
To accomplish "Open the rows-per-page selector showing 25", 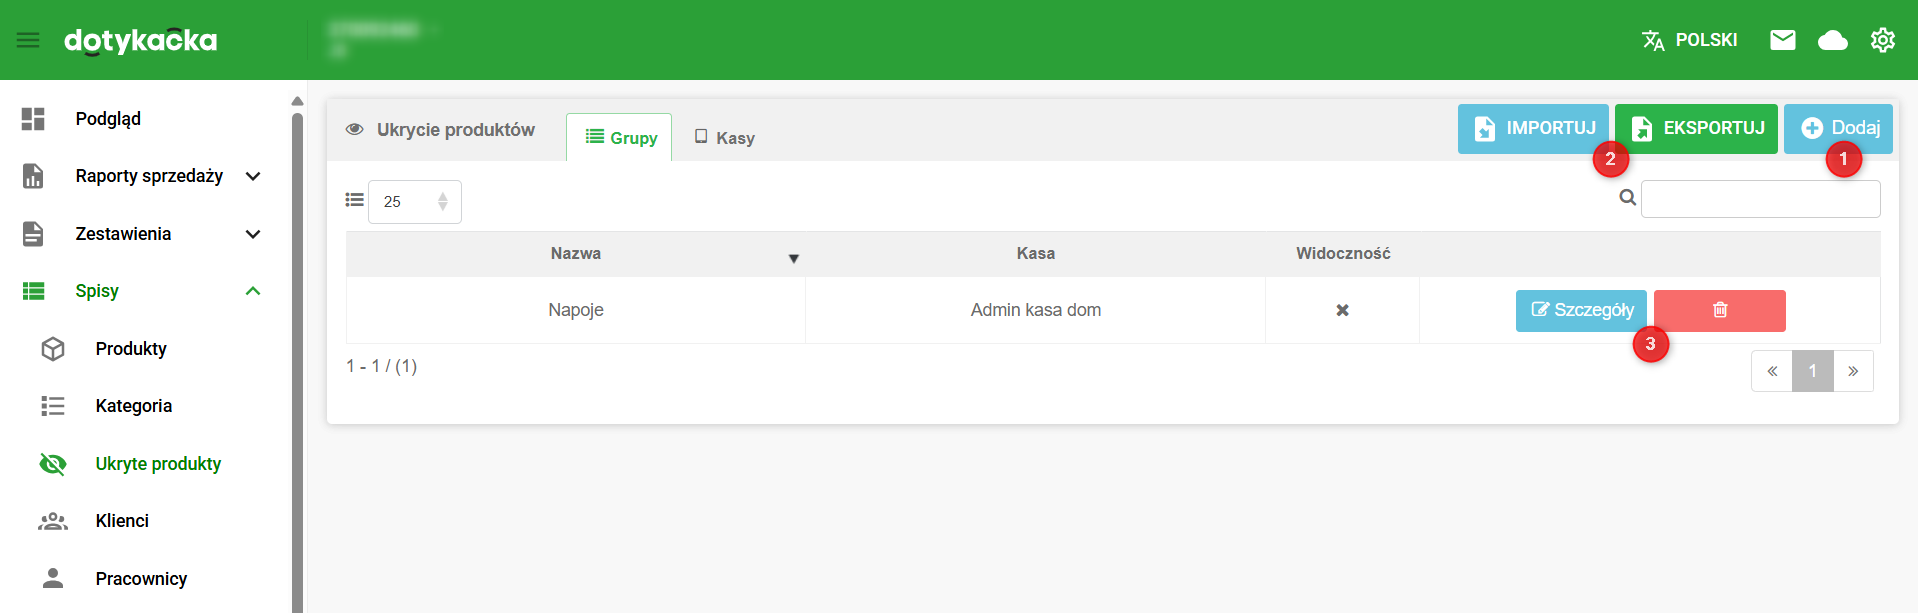I will [x=414, y=202].
